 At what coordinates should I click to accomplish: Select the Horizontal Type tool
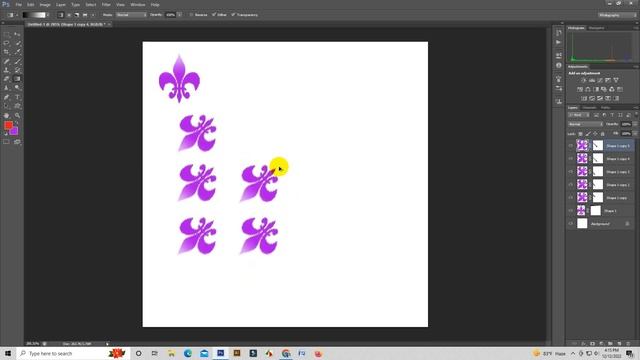click(17, 97)
